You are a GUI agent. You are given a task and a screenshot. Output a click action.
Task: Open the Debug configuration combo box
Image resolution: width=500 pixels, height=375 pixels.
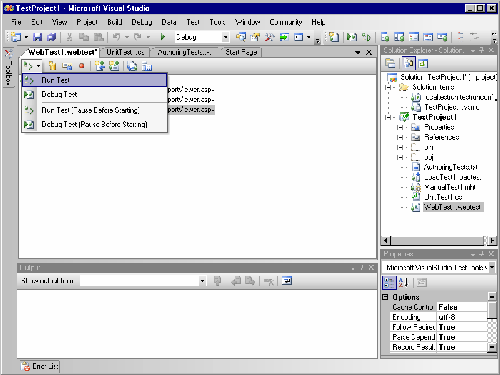pyautogui.click(x=226, y=37)
